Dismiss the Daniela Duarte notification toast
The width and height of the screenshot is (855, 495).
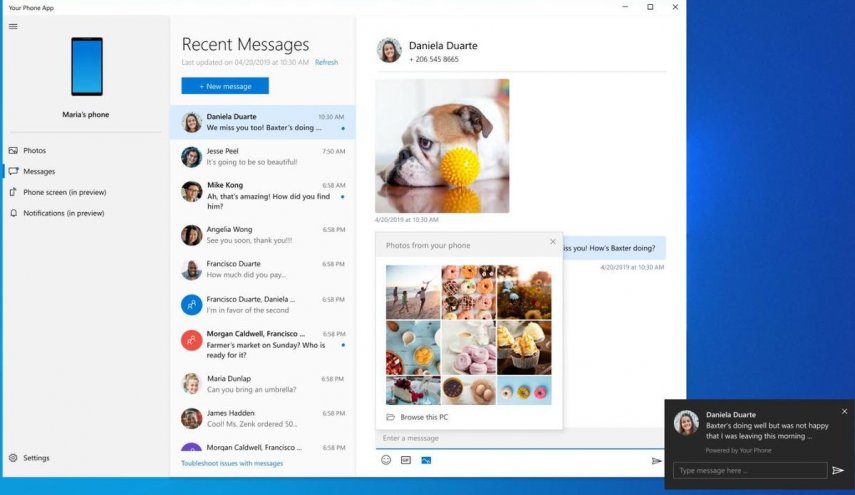coord(845,412)
